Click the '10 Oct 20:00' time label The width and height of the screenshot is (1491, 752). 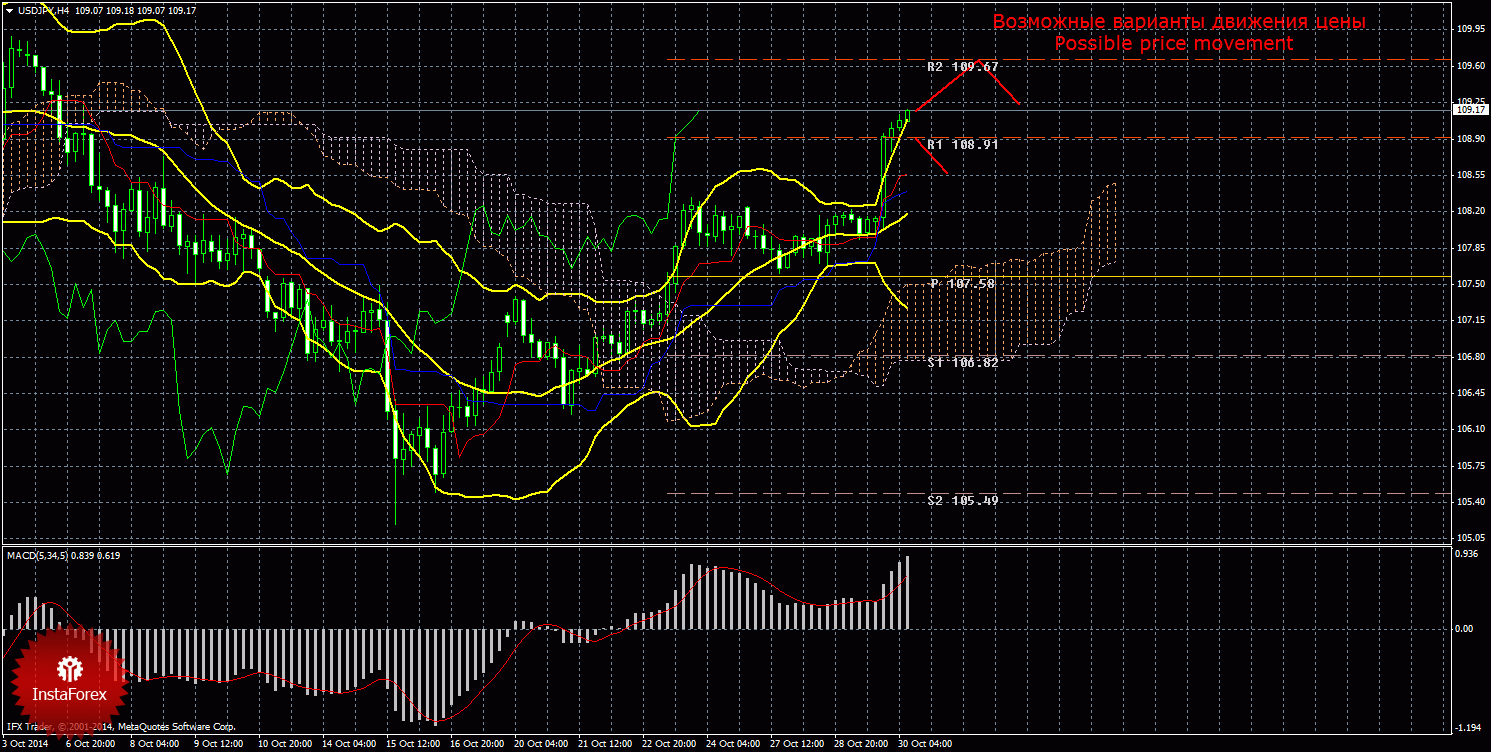coord(285,744)
